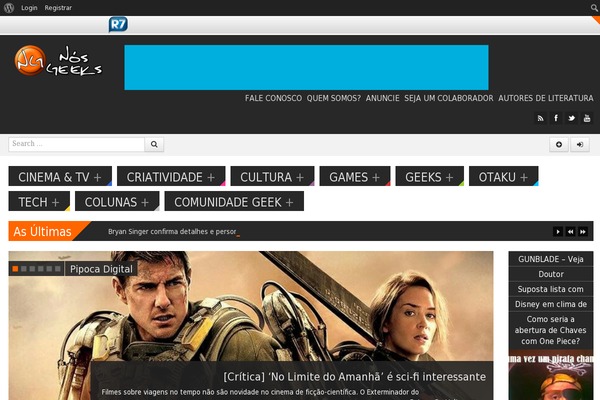Image resolution: width=600 pixels, height=400 pixels.
Task: Open the No Limite do Amanhã review
Action: [x=354, y=377]
